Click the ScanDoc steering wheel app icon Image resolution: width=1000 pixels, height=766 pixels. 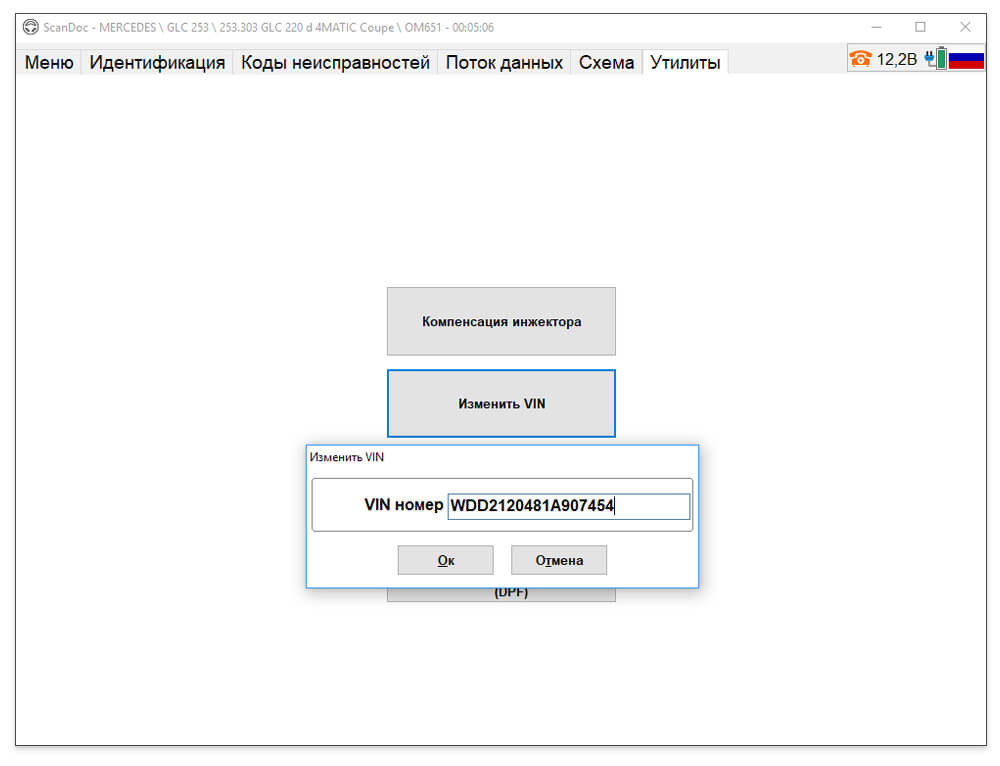pyautogui.click(x=31, y=27)
